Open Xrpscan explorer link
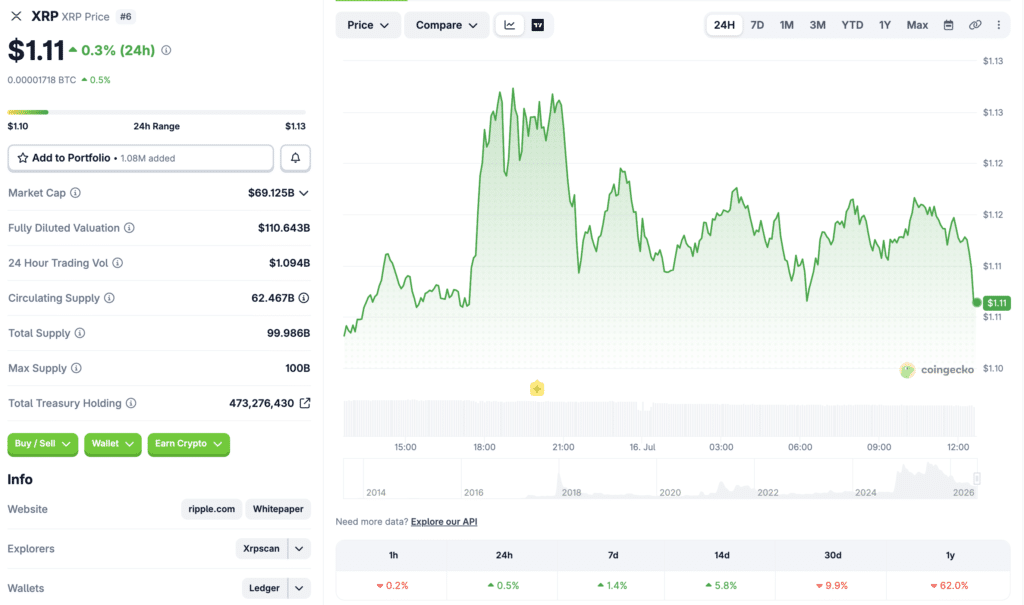1024x605 pixels. coord(261,549)
